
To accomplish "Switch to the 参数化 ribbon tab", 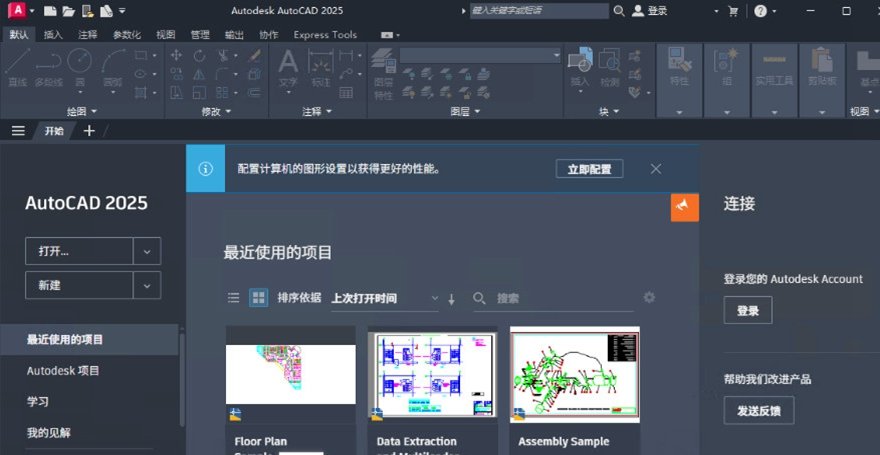I will click(x=127, y=35).
